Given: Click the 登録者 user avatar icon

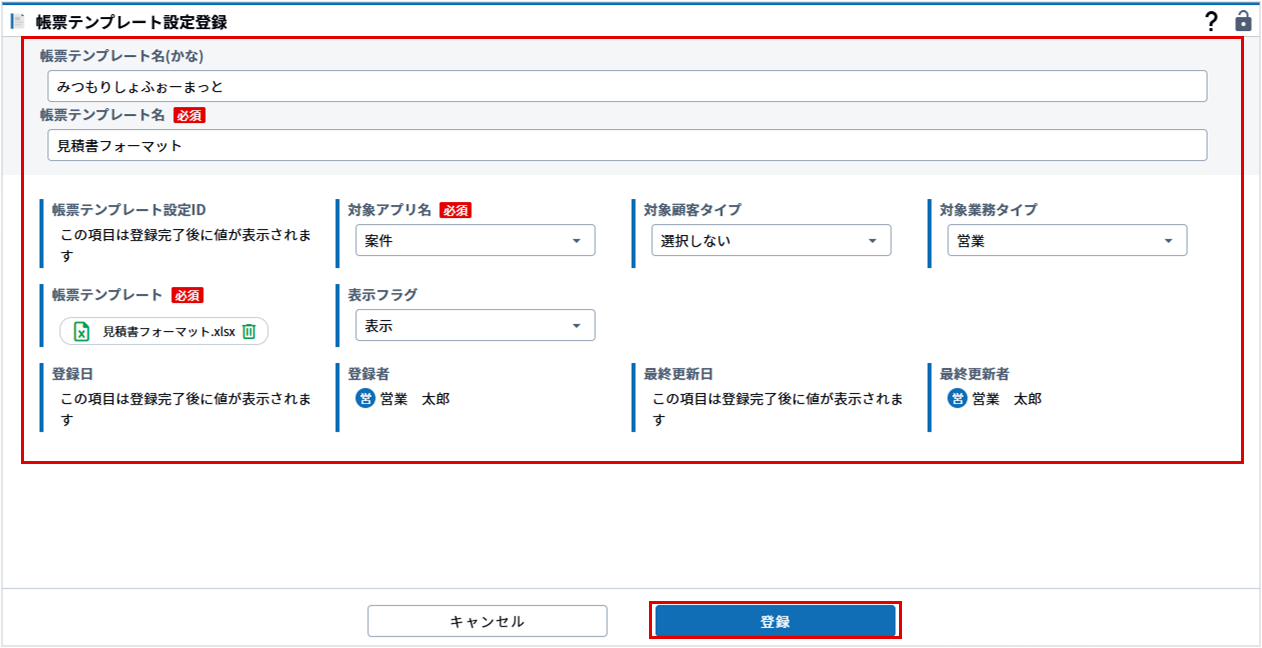Looking at the screenshot, I should (x=365, y=399).
